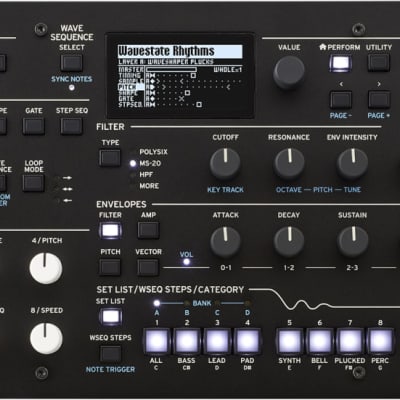Image resolution: width=400 pixels, height=400 pixels.
Task: Select category button 7 PLUCKED
Action: (x=350, y=341)
